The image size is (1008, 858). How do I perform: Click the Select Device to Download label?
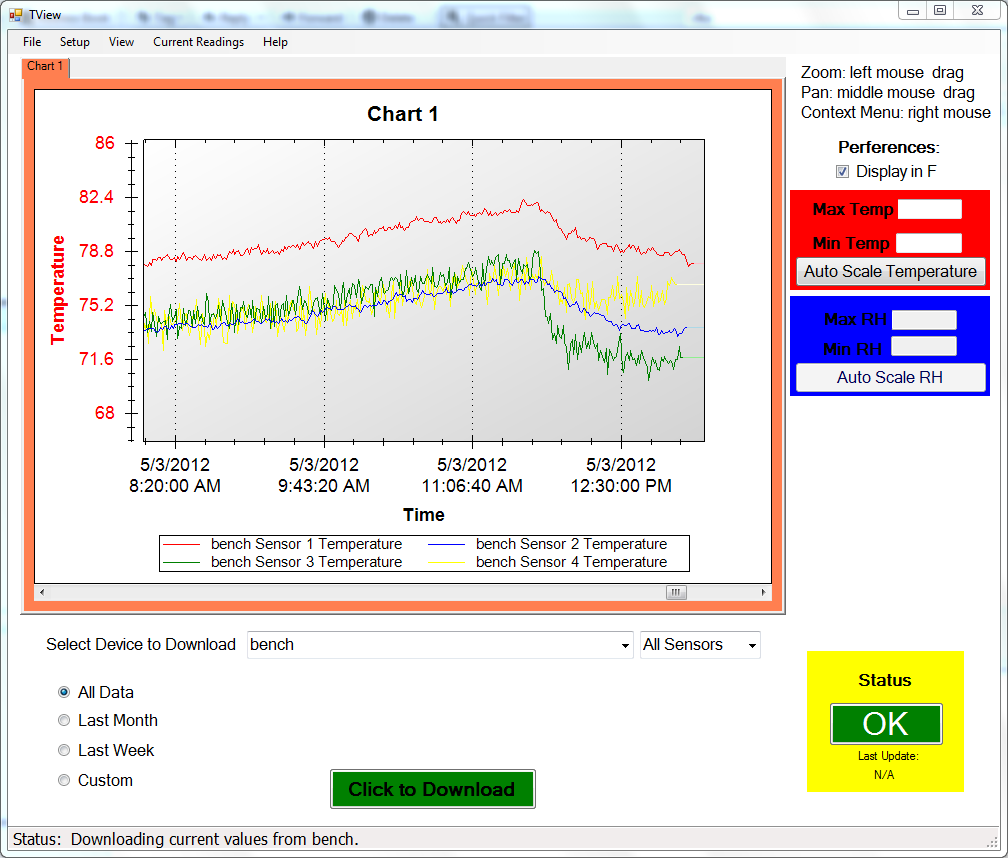pyautogui.click(x=141, y=645)
